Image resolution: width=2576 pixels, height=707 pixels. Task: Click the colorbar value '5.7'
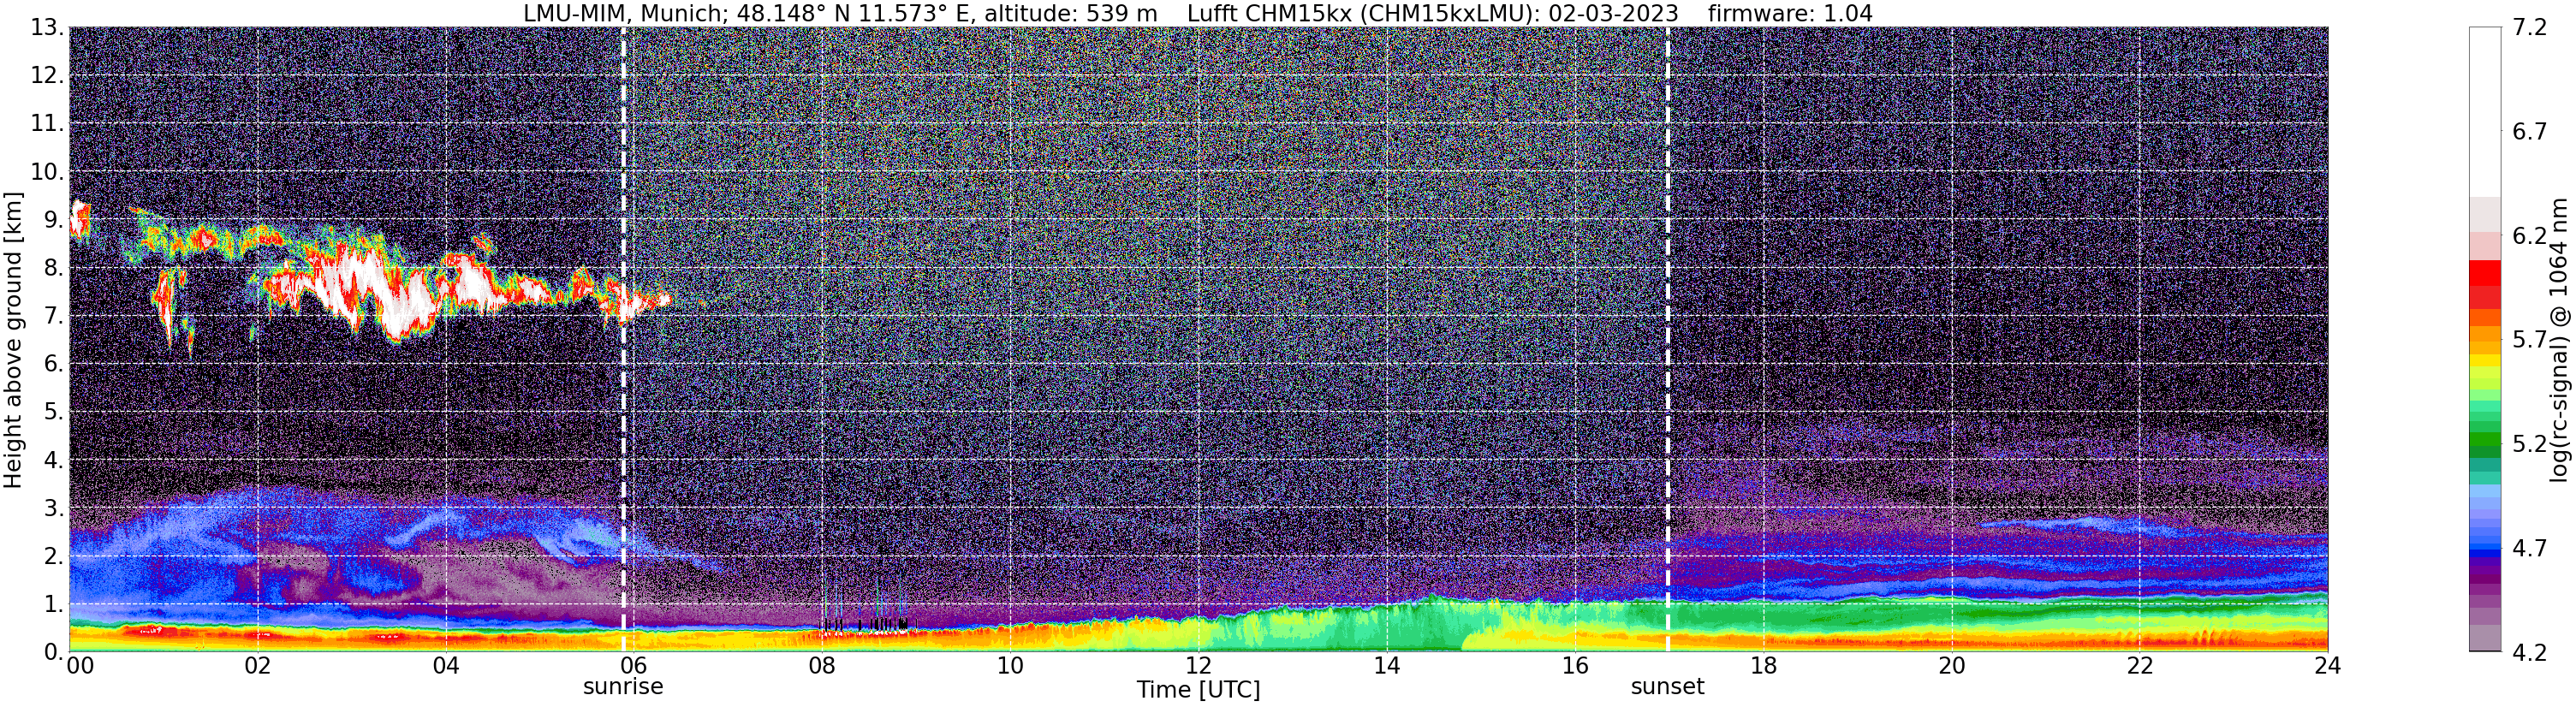[x=2529, y=339]
